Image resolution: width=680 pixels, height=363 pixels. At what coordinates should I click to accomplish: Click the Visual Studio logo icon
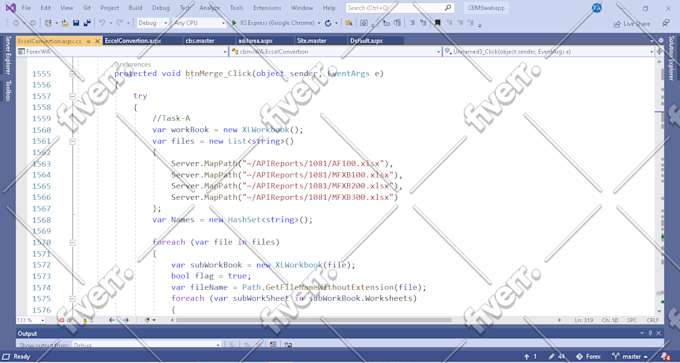[x=10, y=8]
